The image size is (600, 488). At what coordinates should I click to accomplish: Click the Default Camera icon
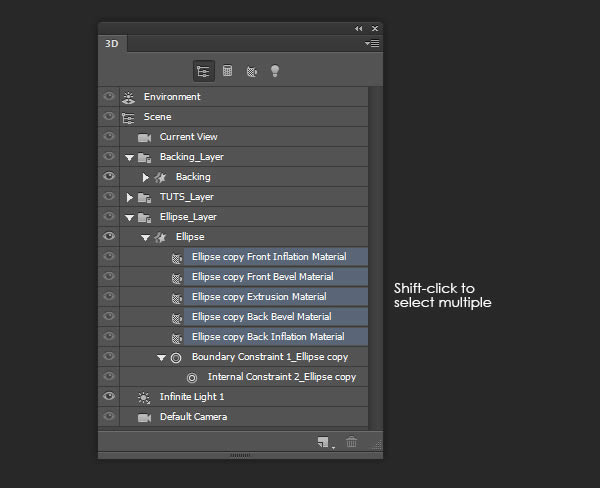click(144, 418)
